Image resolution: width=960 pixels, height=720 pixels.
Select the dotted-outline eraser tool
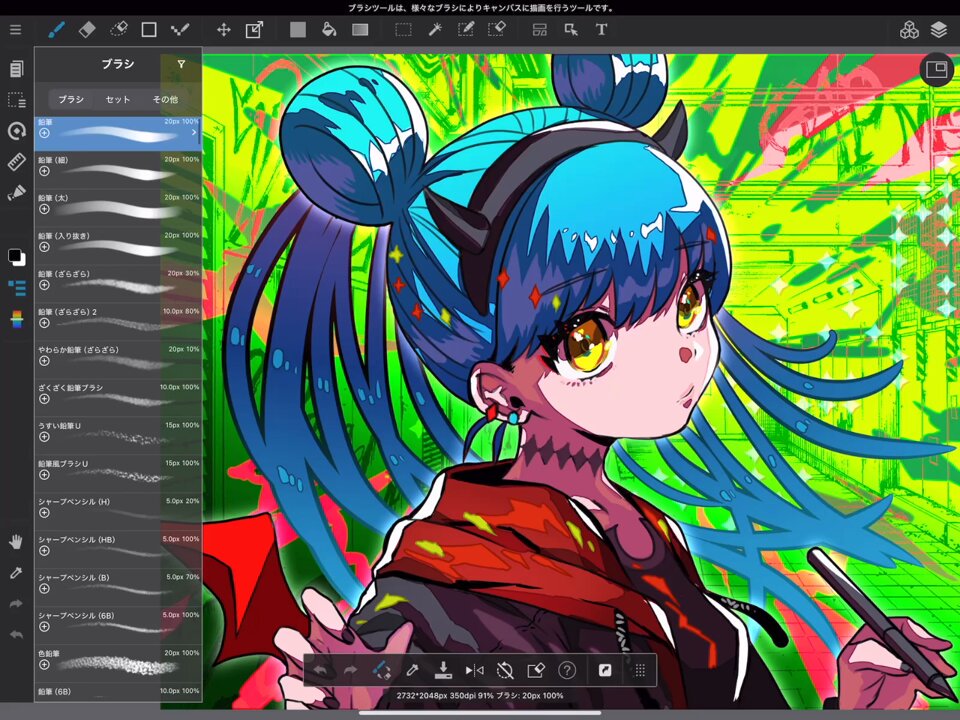[118, 29]
